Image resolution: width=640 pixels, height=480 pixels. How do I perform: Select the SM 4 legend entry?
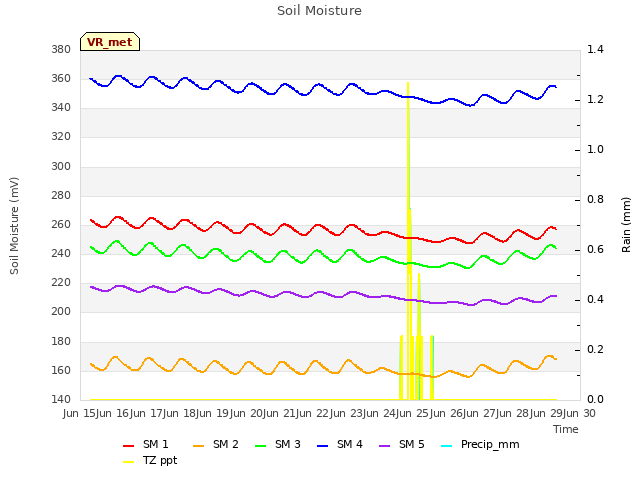pos(340,444)
